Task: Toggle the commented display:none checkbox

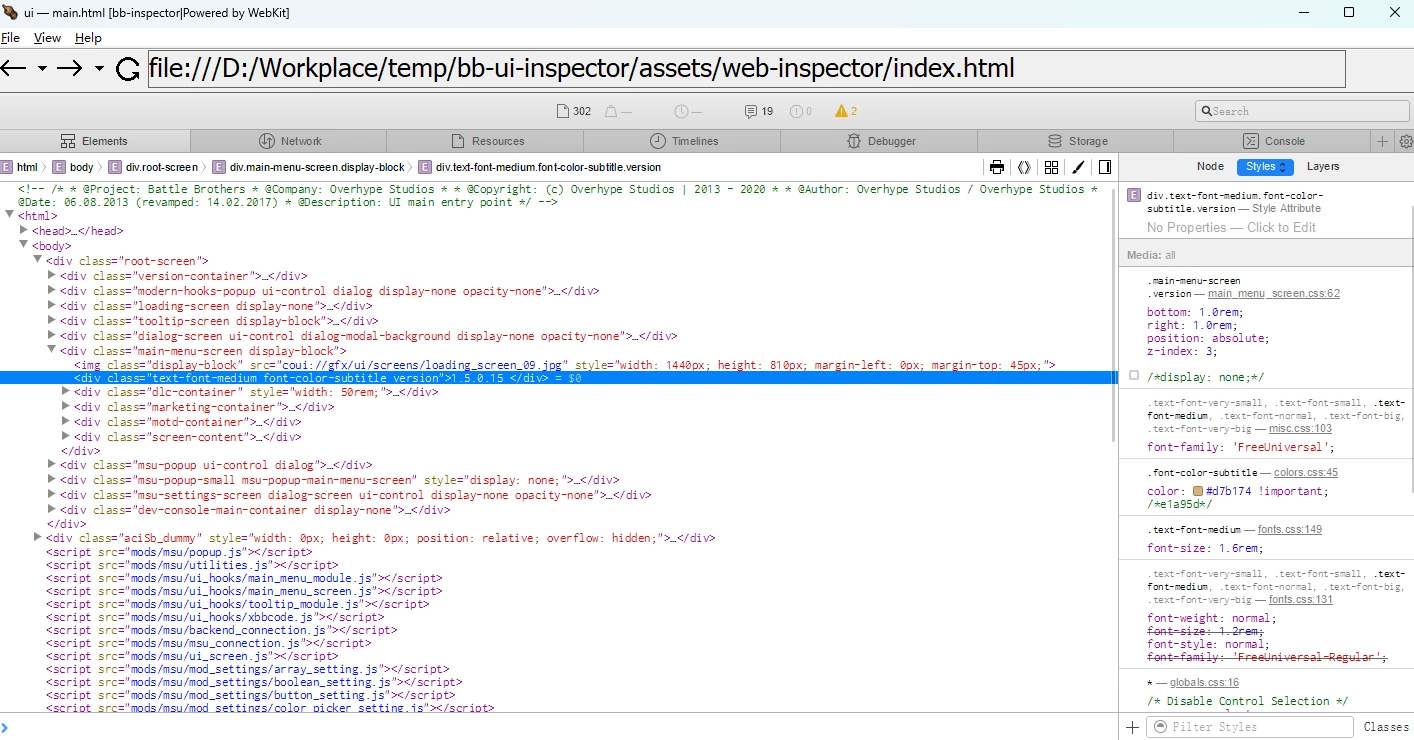Action: tap(1133, 376)
